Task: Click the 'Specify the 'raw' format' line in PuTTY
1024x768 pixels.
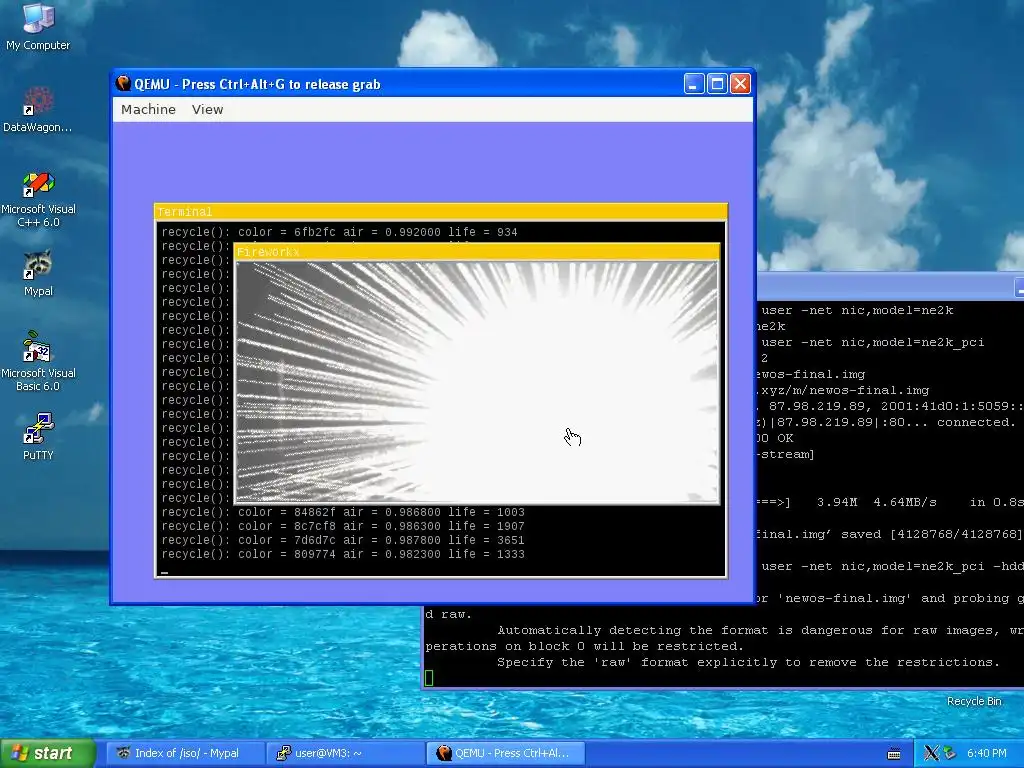Action: coord(748,662)
